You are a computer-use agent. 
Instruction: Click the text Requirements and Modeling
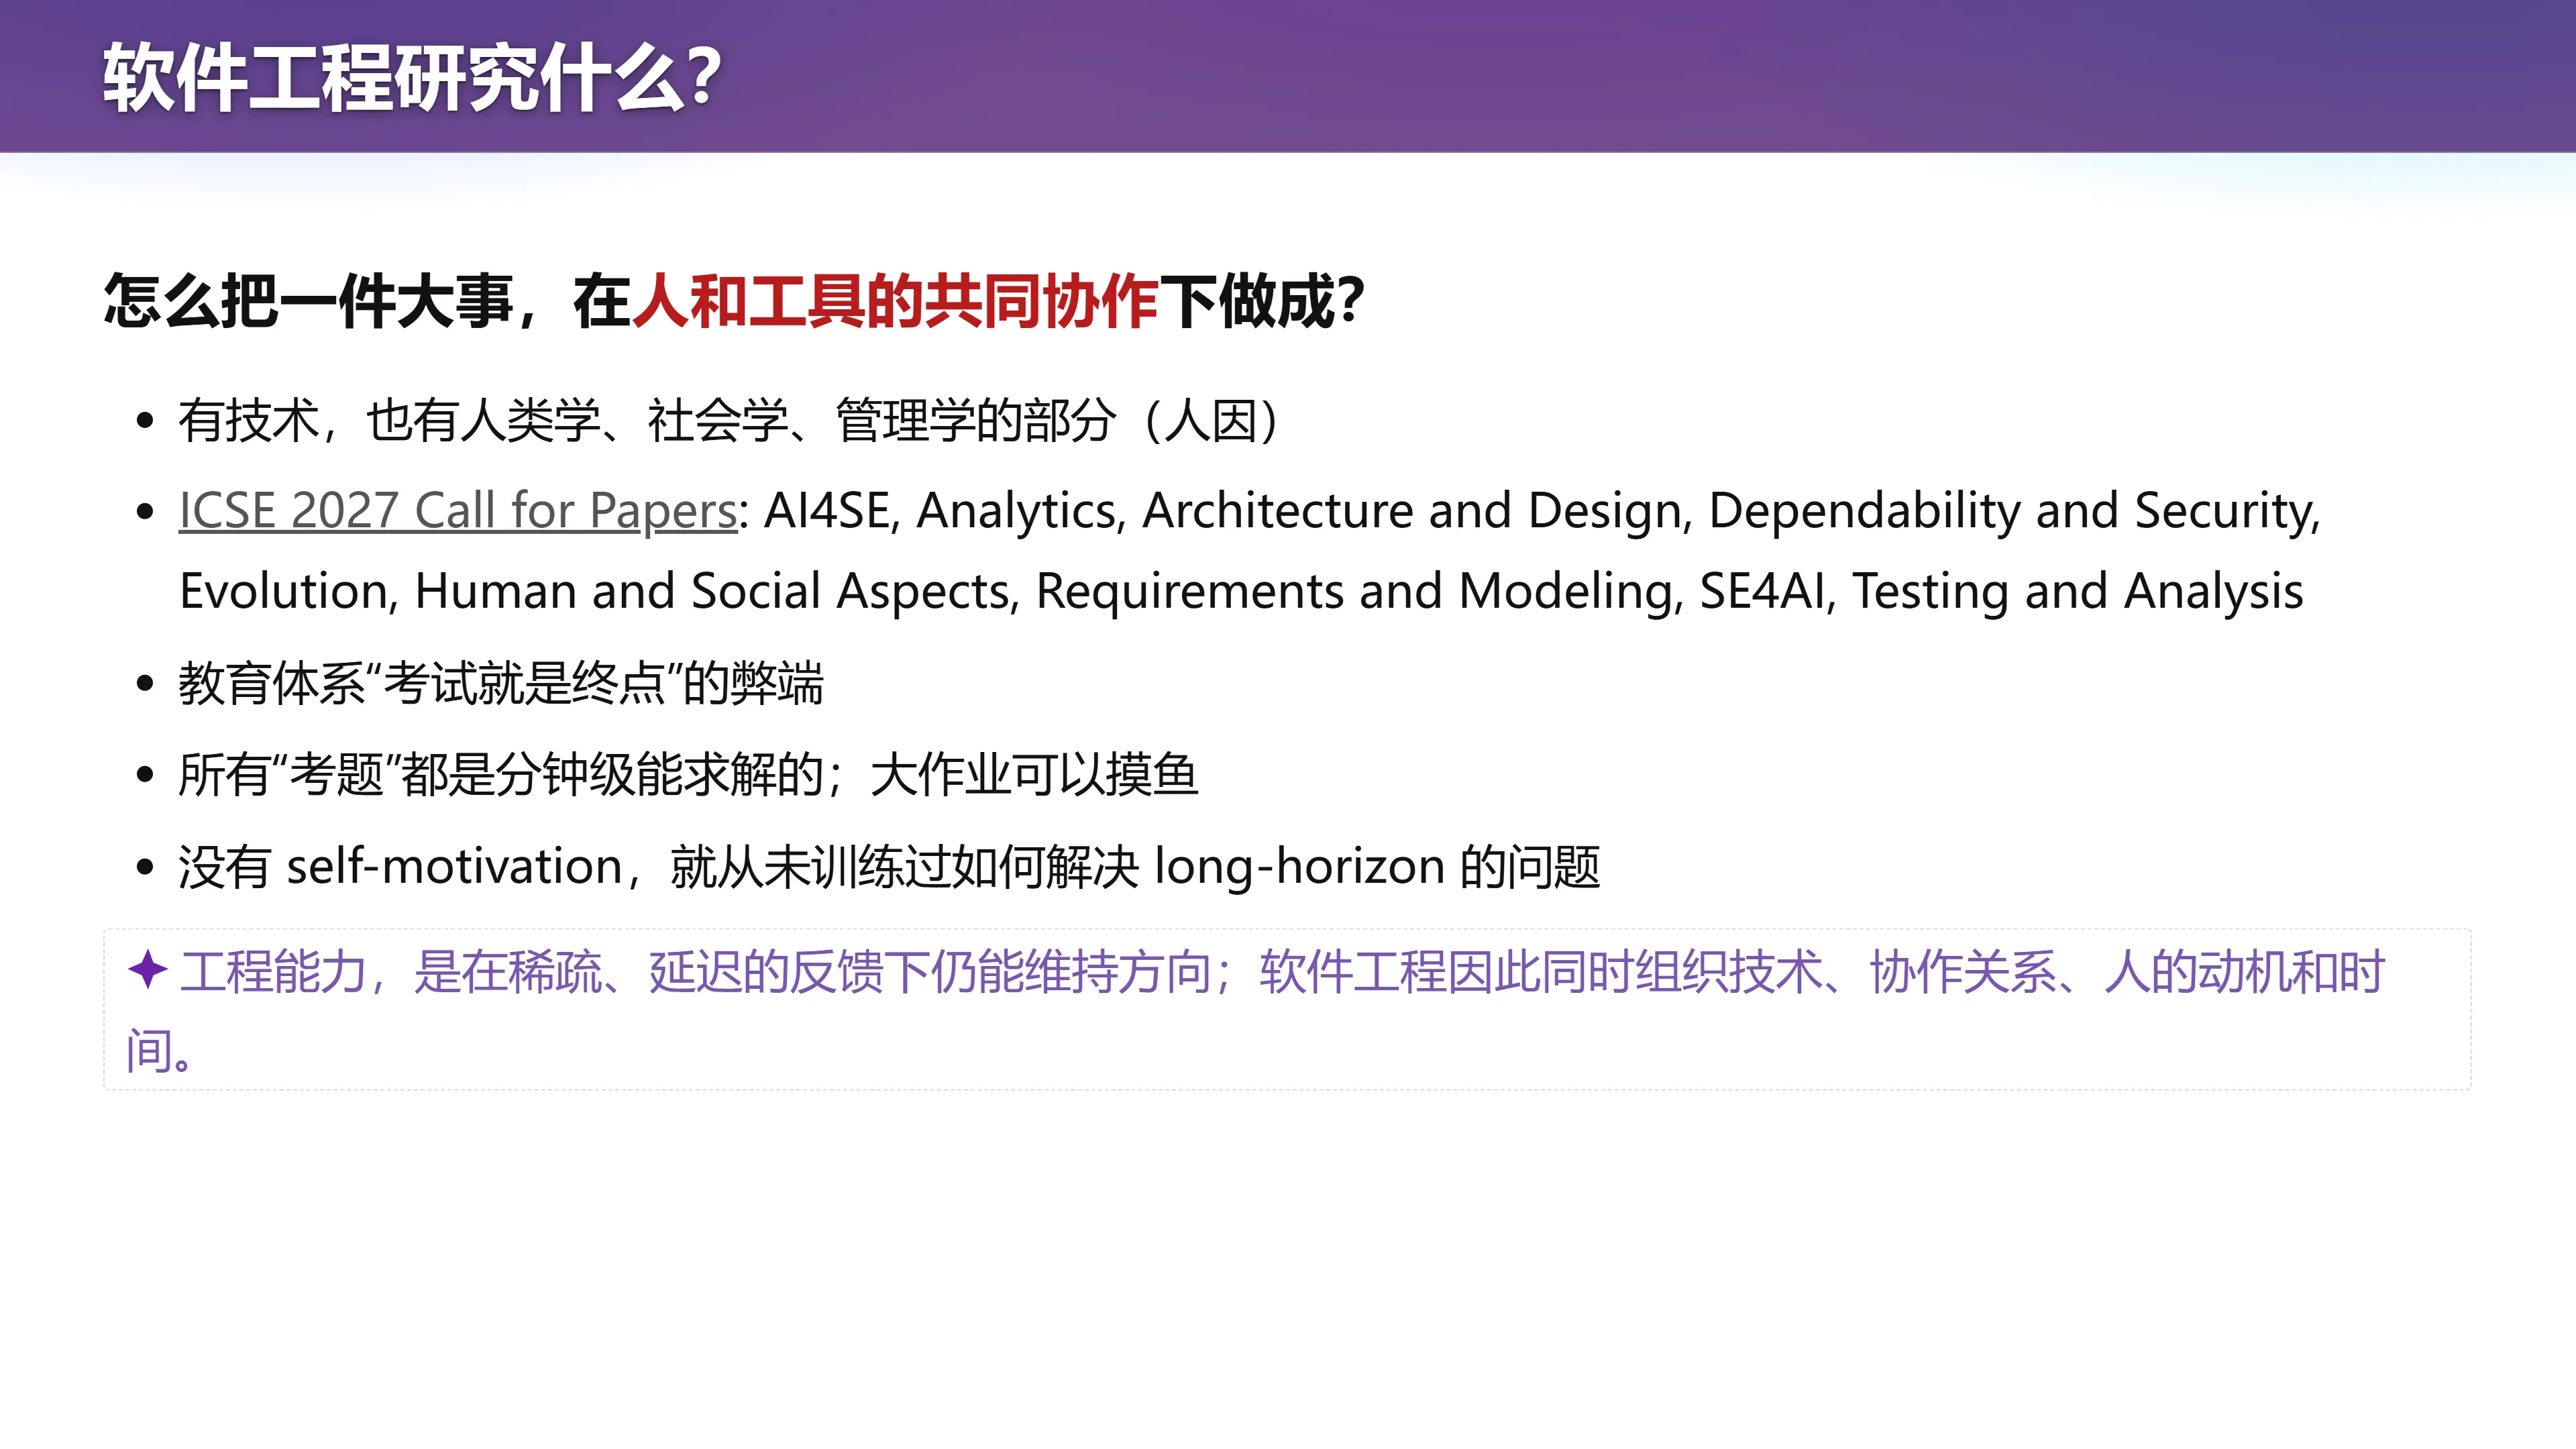click(1355, 591)
